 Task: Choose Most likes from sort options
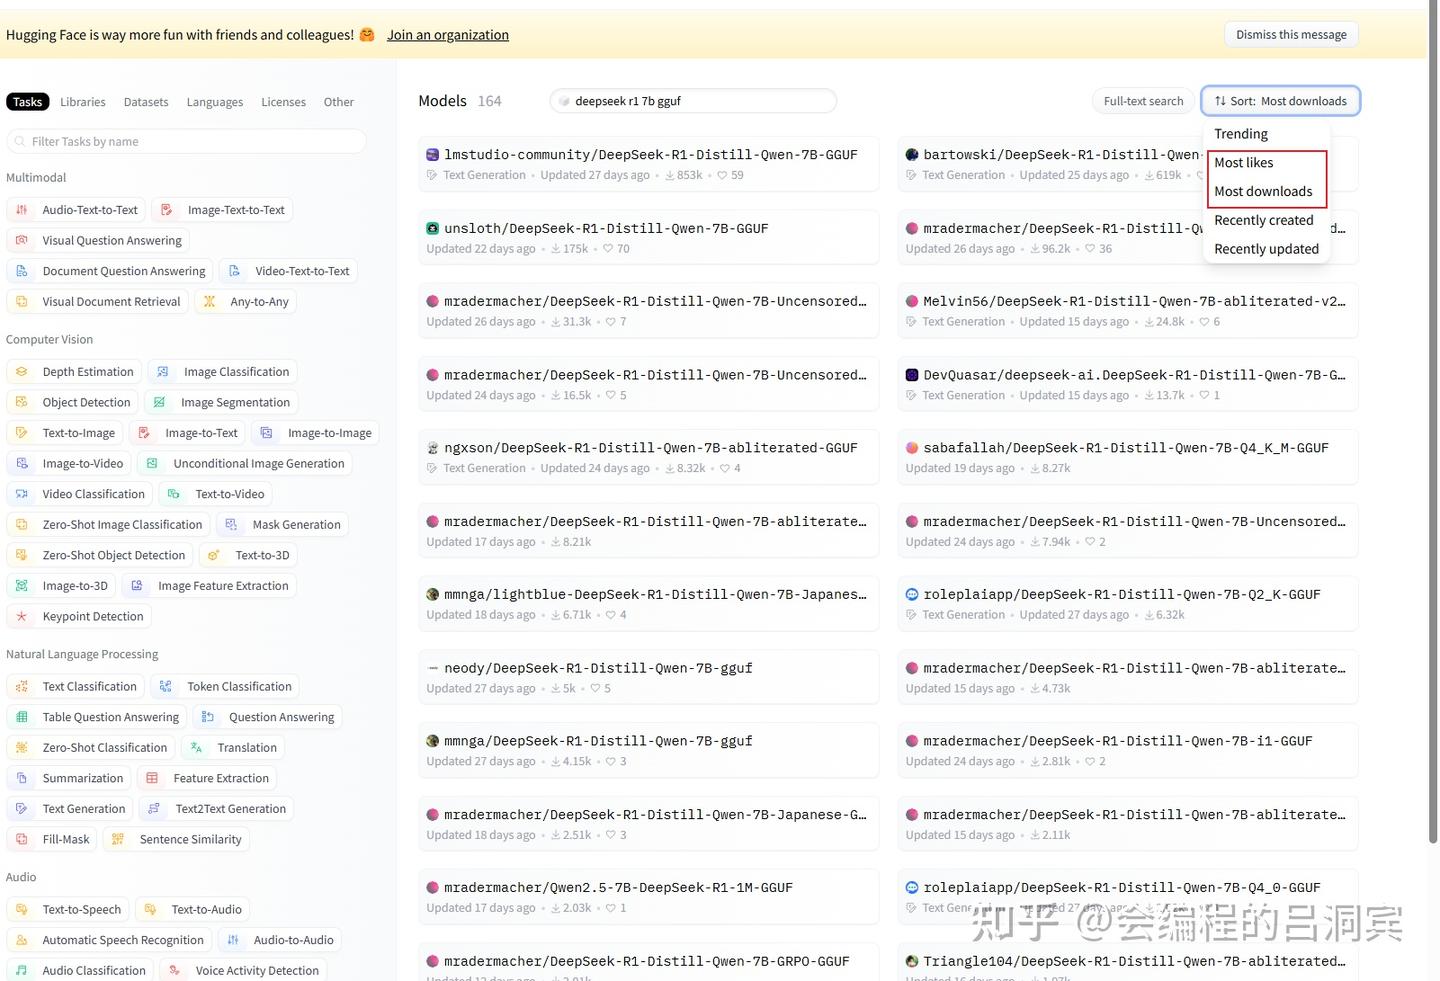pos(1244,163)
